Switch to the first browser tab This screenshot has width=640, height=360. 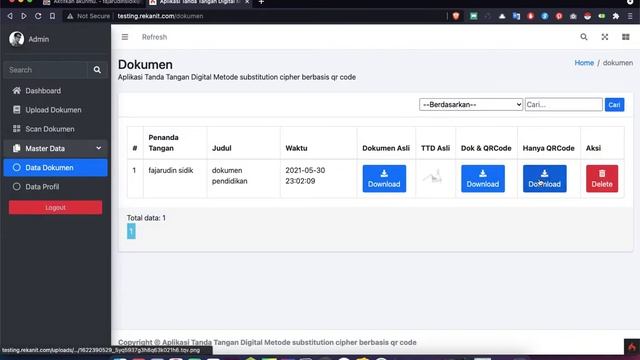(92, 2)
